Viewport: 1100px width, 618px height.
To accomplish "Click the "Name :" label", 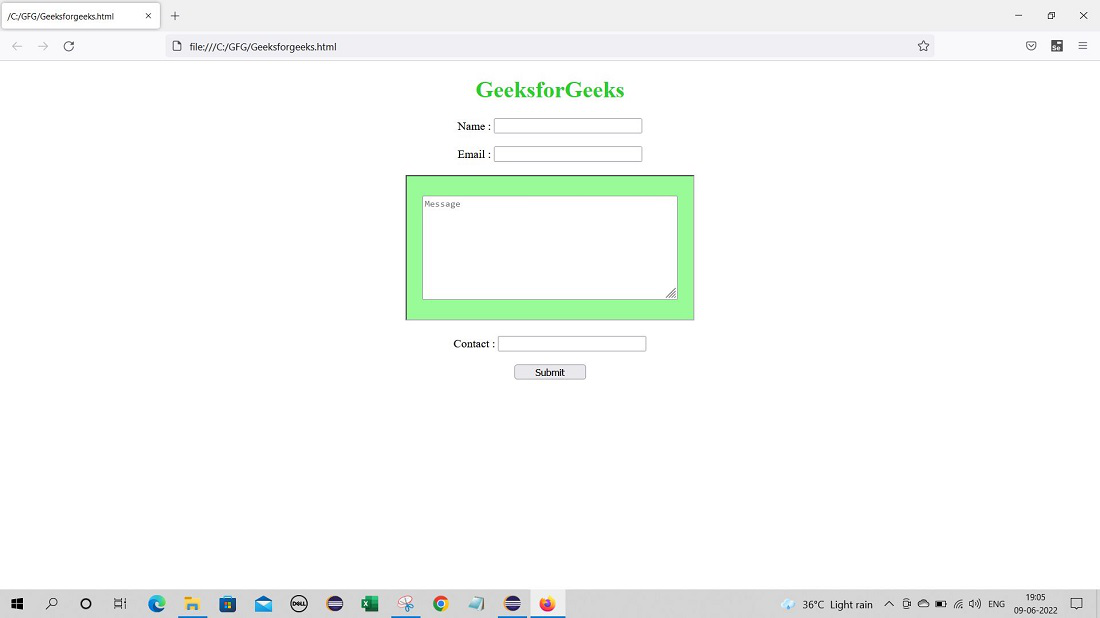I will (x=474, y=126).
